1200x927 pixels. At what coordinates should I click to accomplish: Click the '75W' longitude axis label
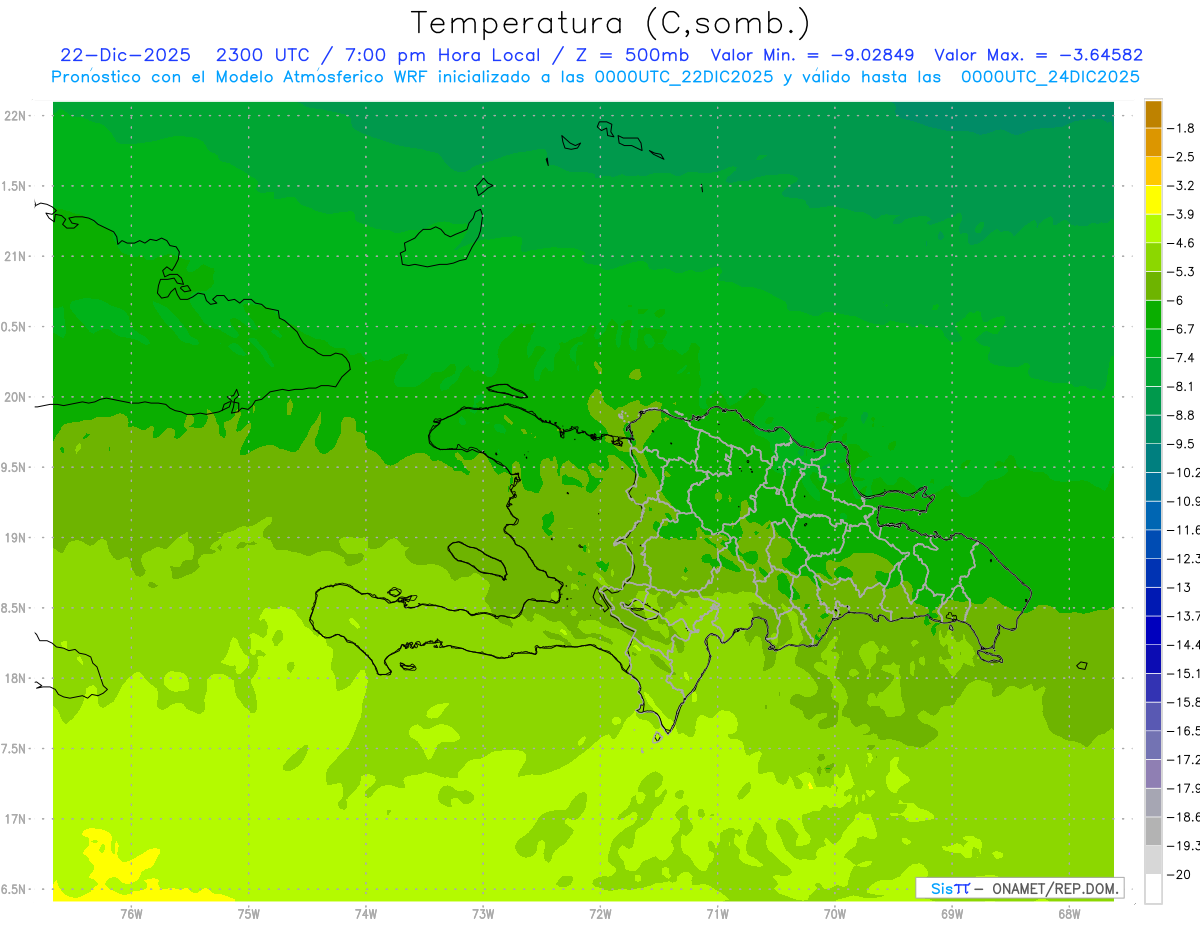point(249,914)
